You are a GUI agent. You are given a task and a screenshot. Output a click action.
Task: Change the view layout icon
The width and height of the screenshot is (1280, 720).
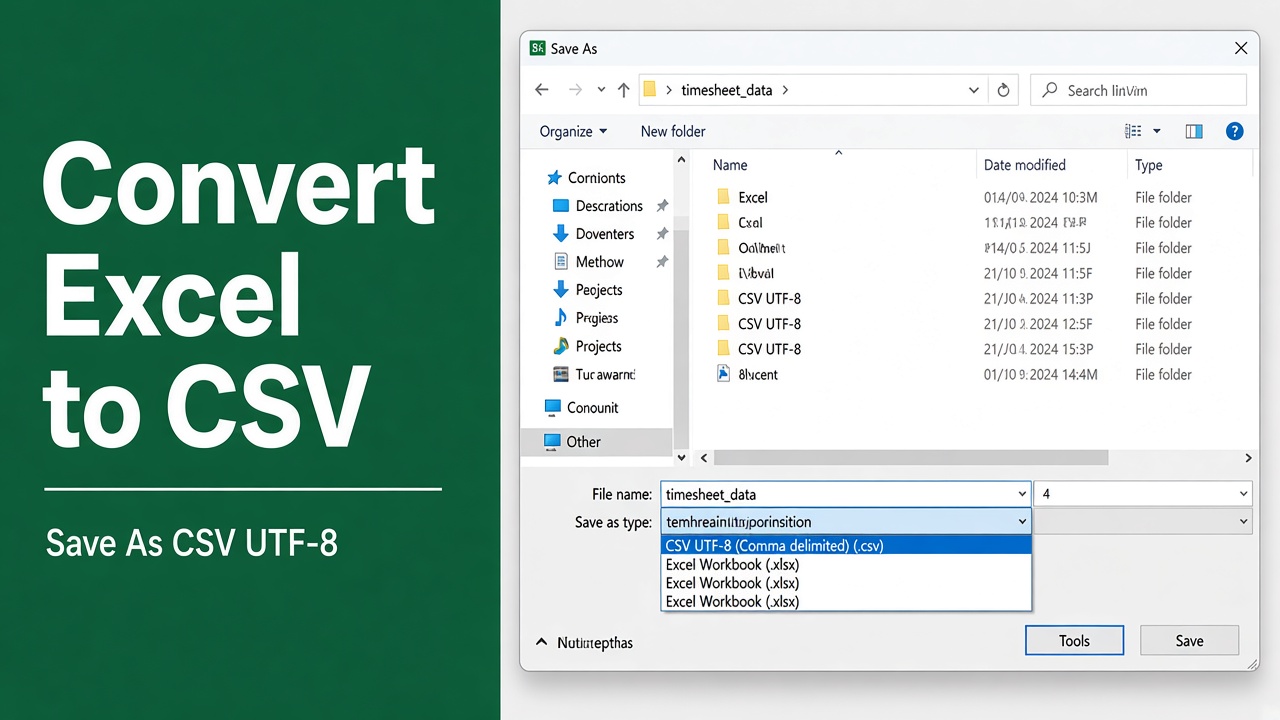[x=1133, y=131]
